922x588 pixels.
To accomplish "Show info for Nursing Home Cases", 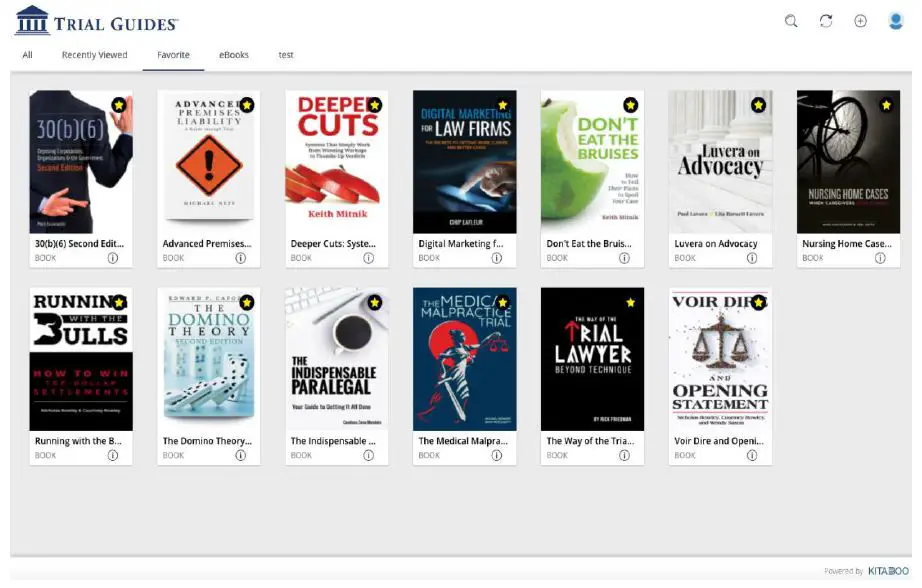I will pyautogui.click(x=880, y=258).
